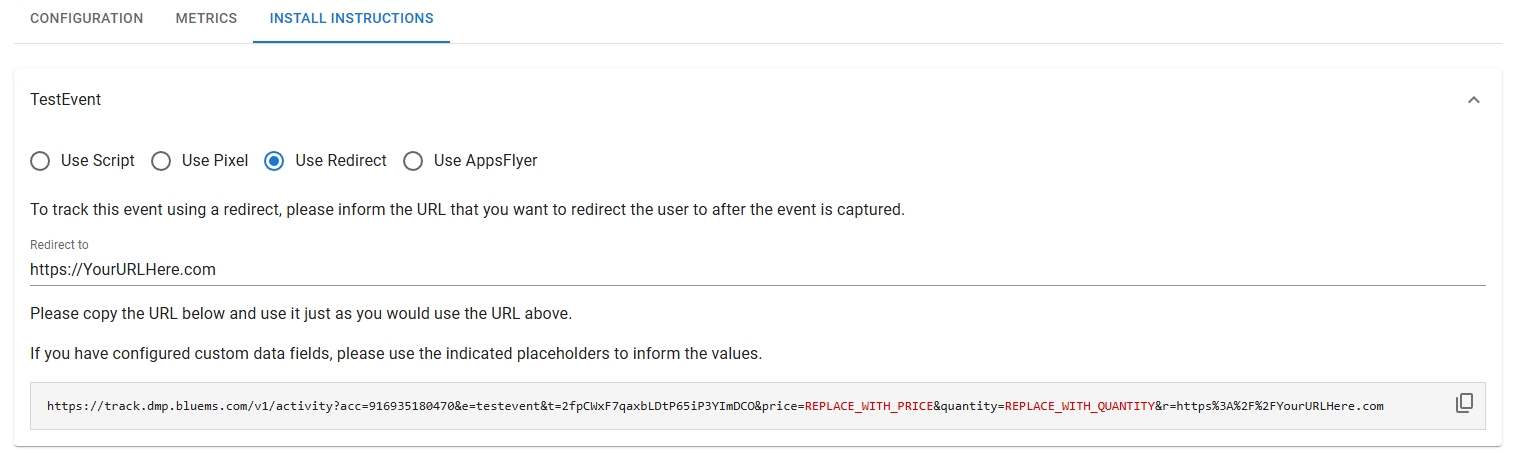Image resolution: width=1518 pixels, height=453 pixels.
Task: Click the REPLACE_WITH_QUANTITY placeholder in the URL
Action: (1079, 406)
